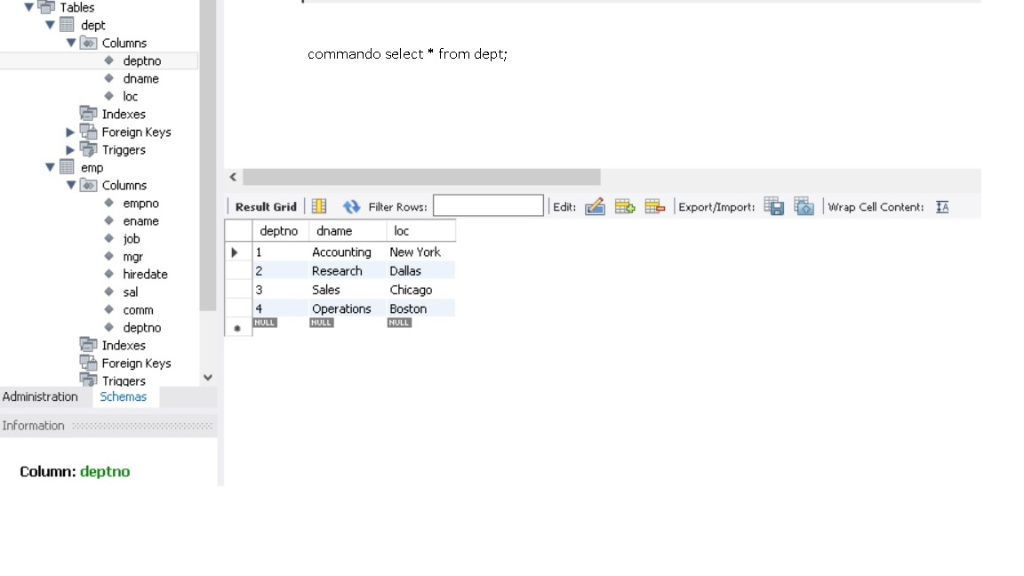Toggle the row marker on the Accounting row
Screen dimensions: 1024x576
pyautogui.click(x=237, y=252)
